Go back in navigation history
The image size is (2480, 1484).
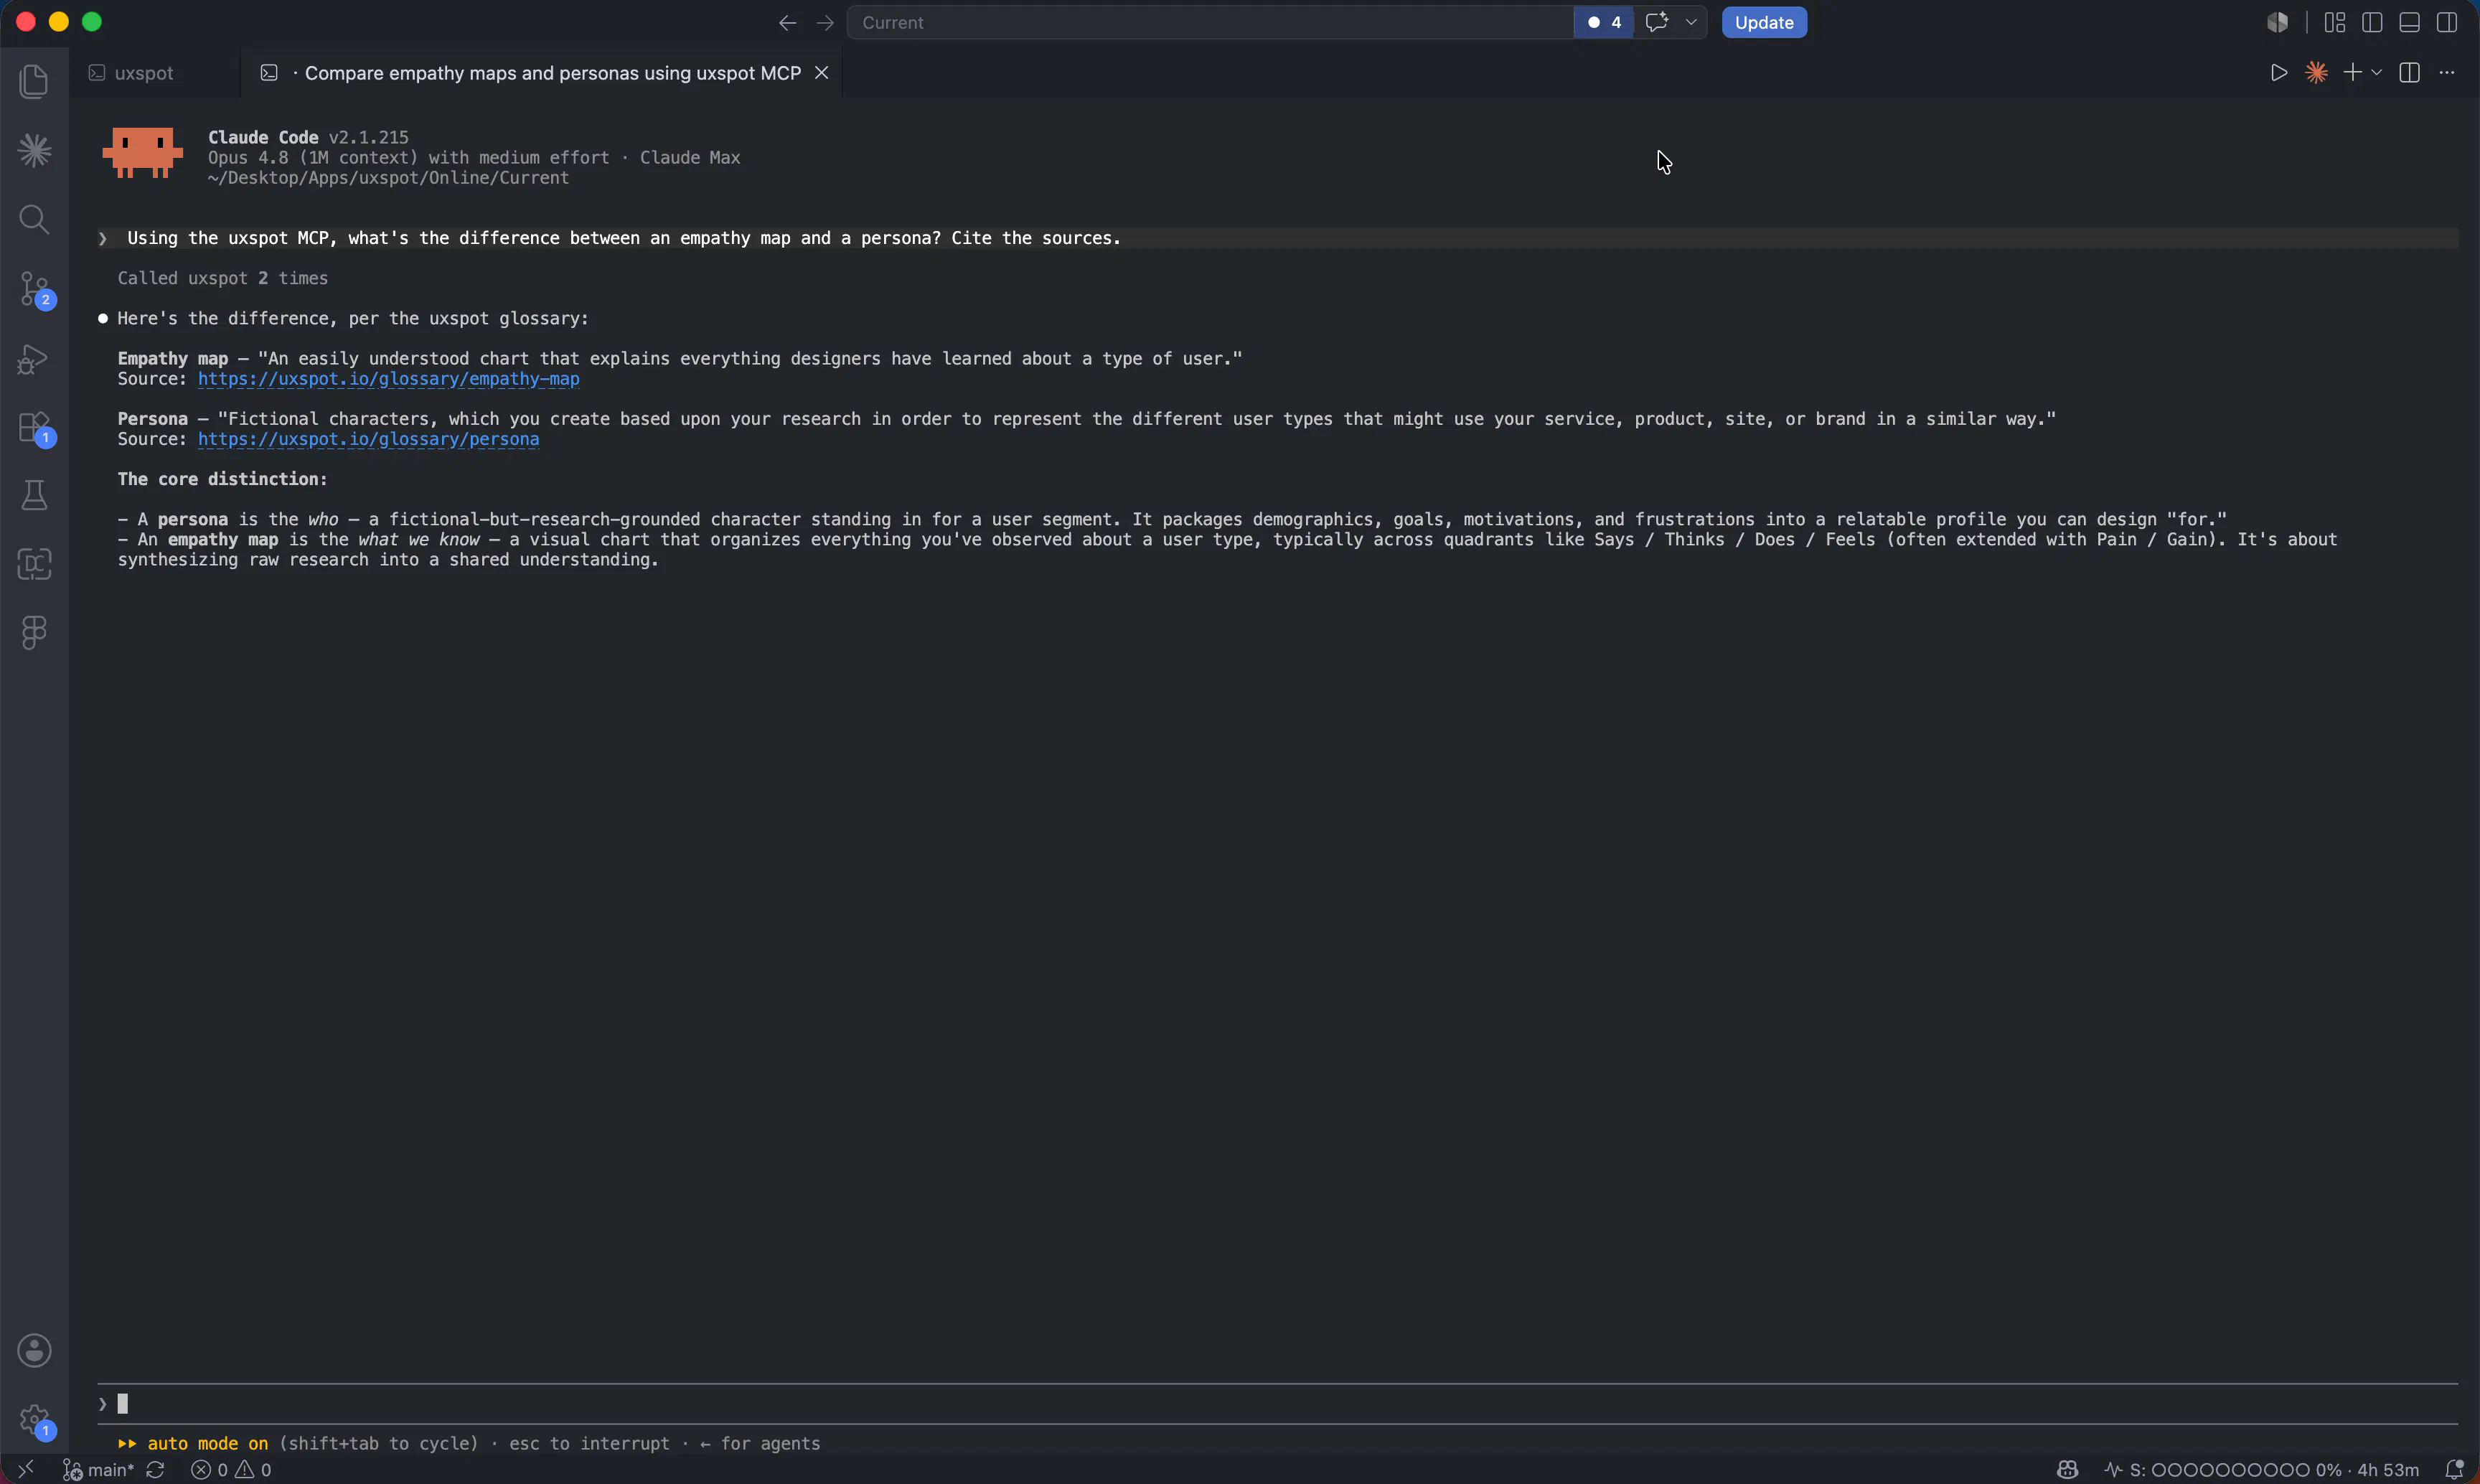787,22
